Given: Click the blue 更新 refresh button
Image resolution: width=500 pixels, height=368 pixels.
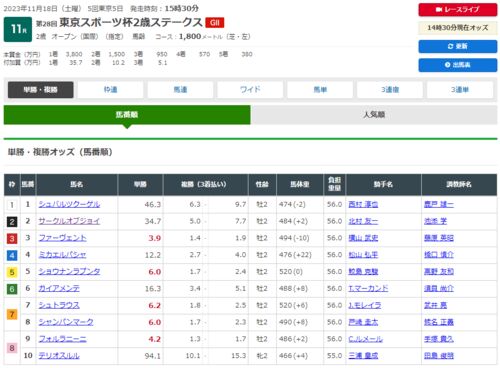Looking at the screenshot, I should pos(458,46).
